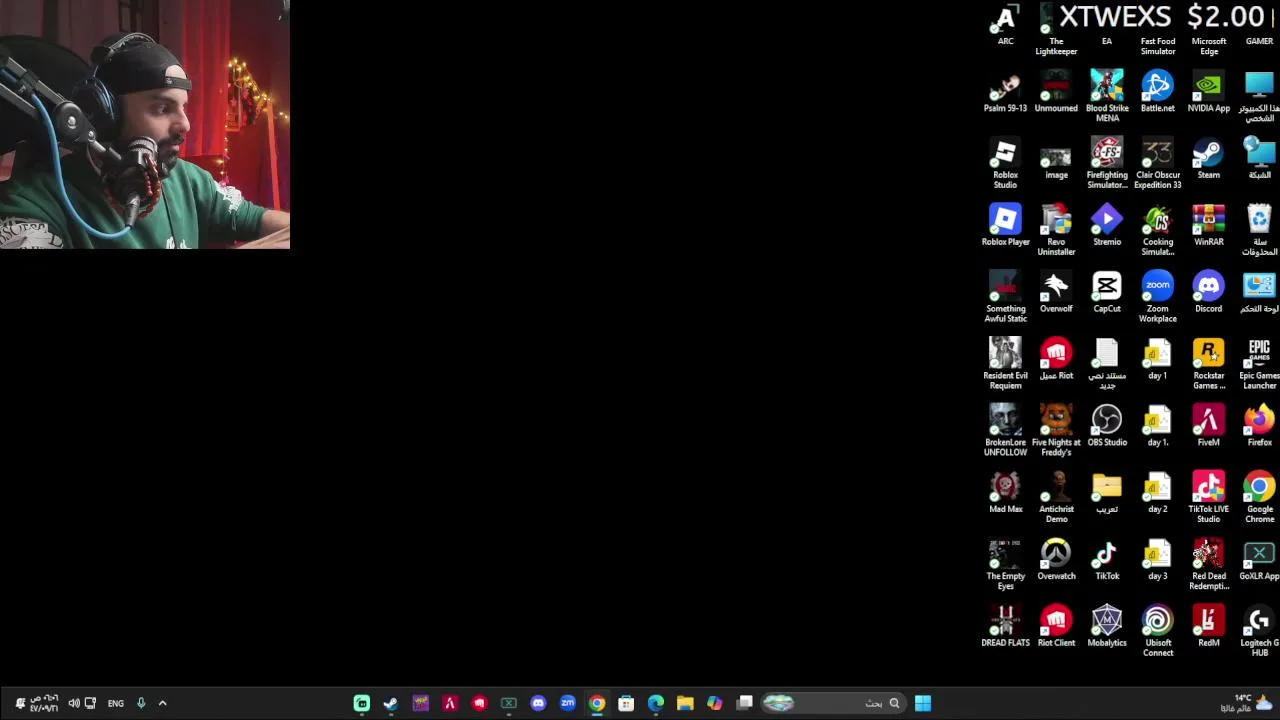1280x720 pixels.
Task: Open Mad Max game shortcut
Action: (x=1005, y=494)
